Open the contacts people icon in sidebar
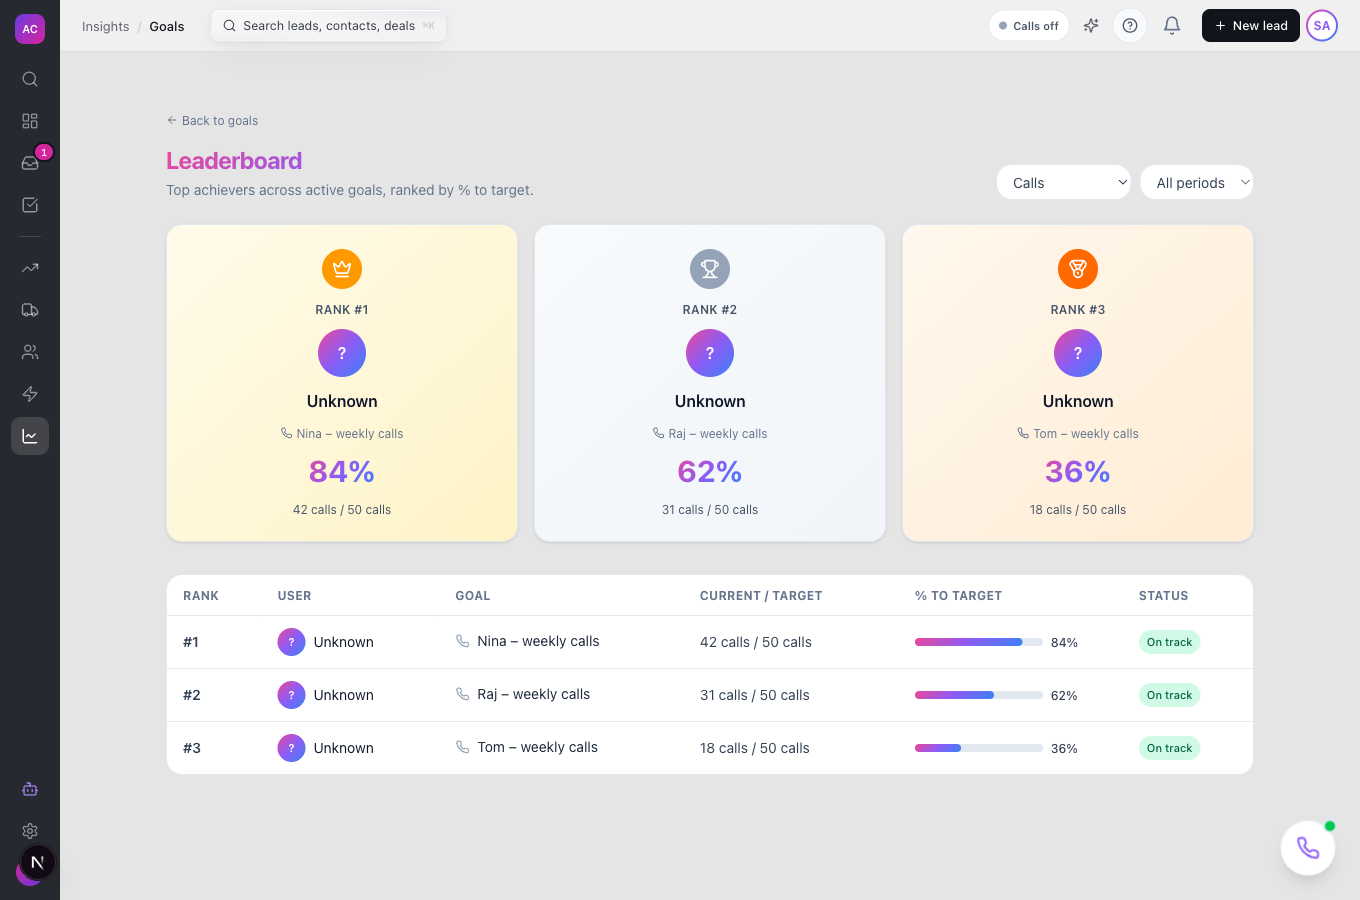The width and height of the screenshot is (1360, 900). click(30, 352)
